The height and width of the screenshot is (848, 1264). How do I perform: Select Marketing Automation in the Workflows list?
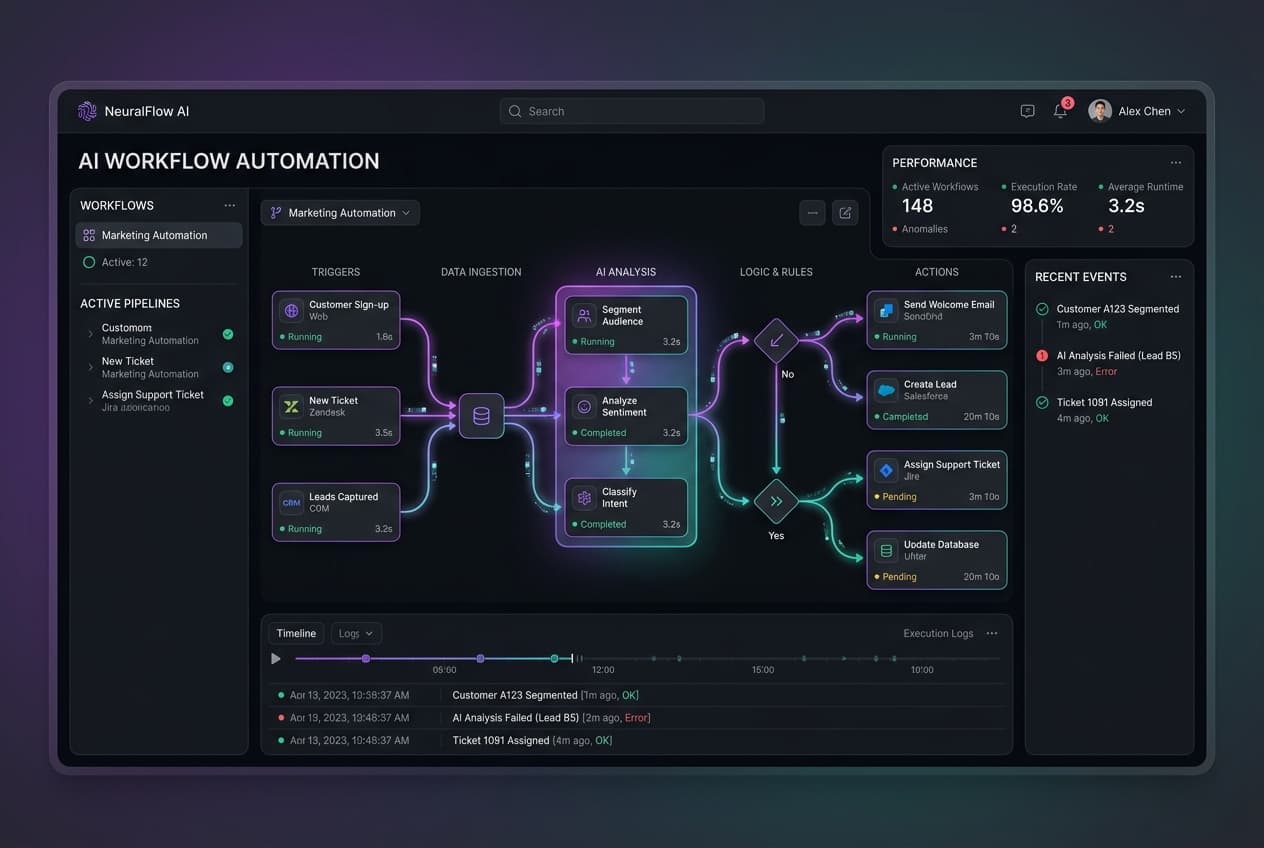pyautogui.click(x=159, y=235)
